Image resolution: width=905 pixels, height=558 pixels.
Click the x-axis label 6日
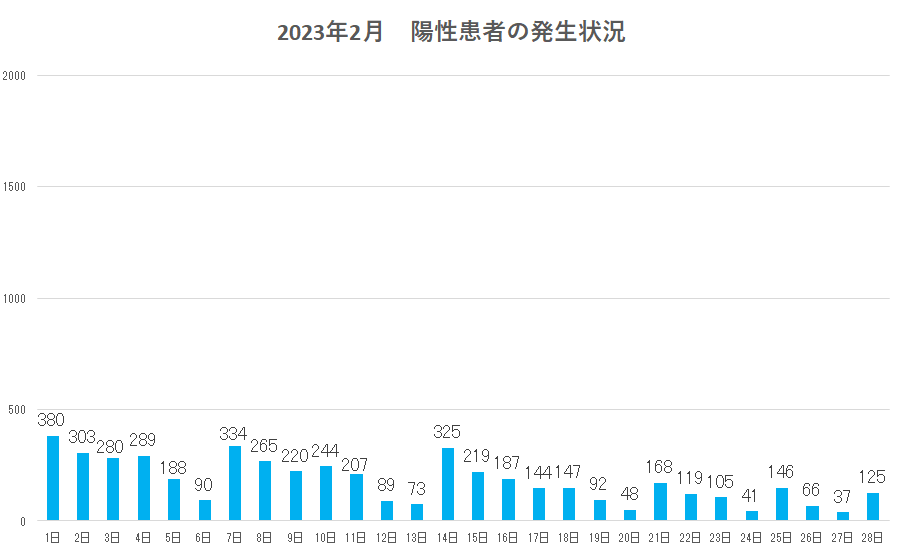[203, 538]
